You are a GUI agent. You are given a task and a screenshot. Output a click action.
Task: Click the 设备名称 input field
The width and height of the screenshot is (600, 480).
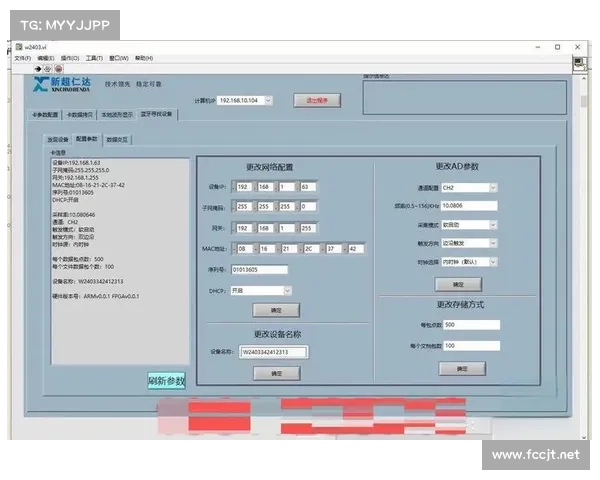click(274, 352)
